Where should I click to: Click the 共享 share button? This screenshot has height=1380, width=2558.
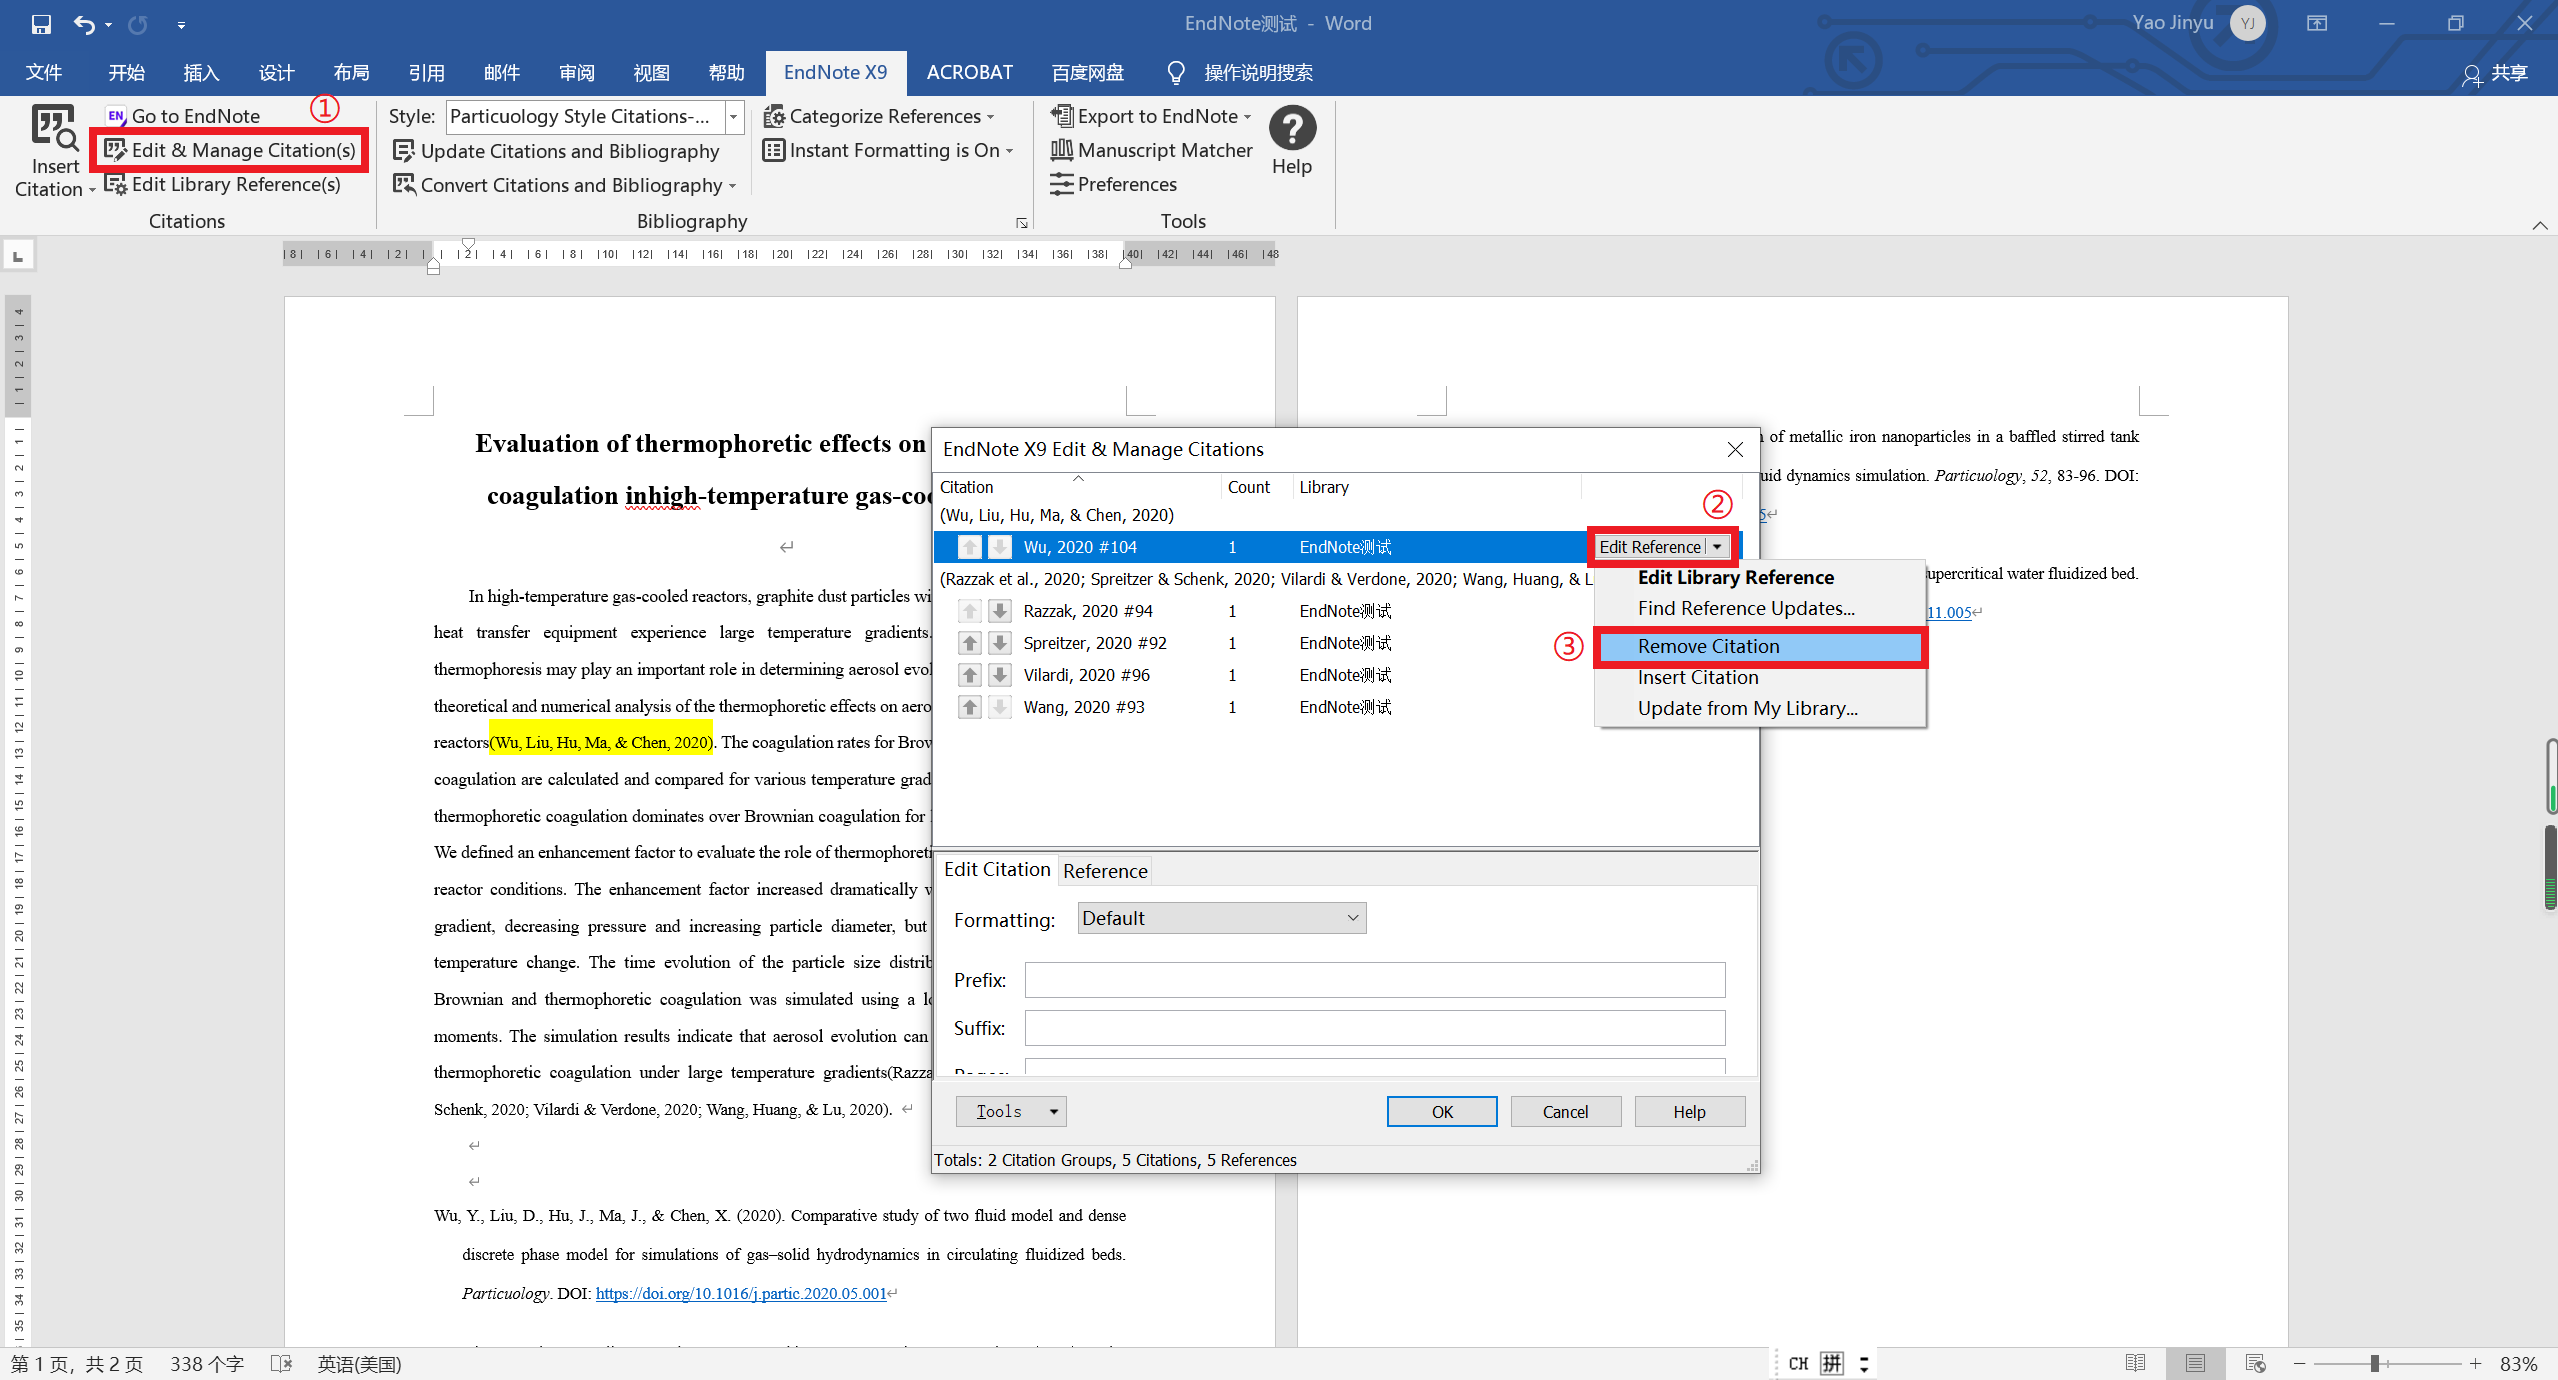(x=2495, y=73)
